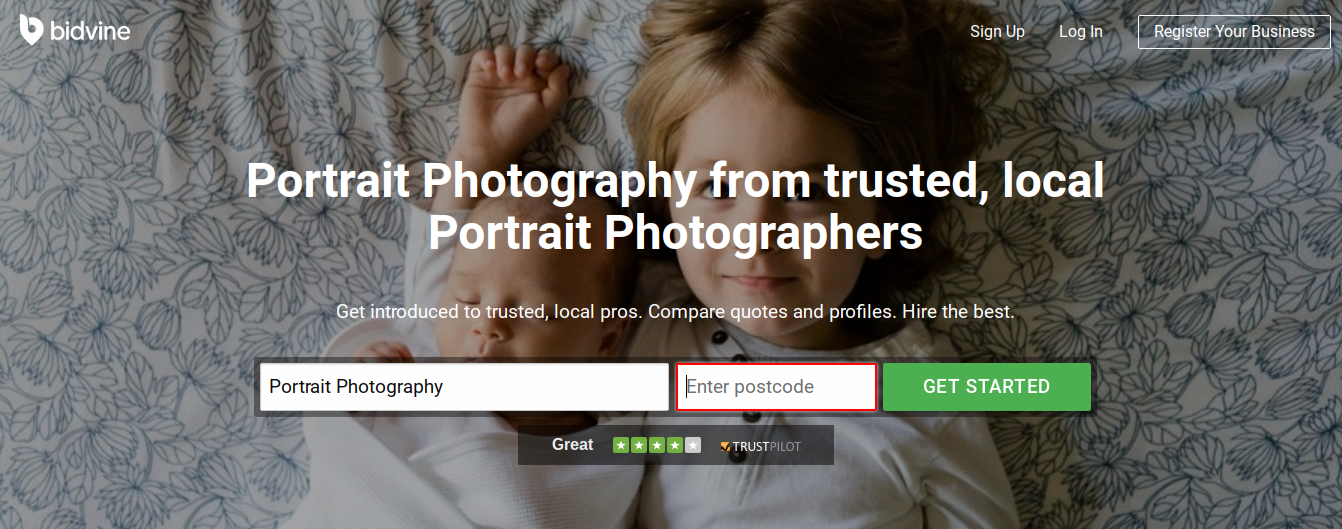
Task: Click the third green Trustpilot star
Action: [x=657, y=445]
